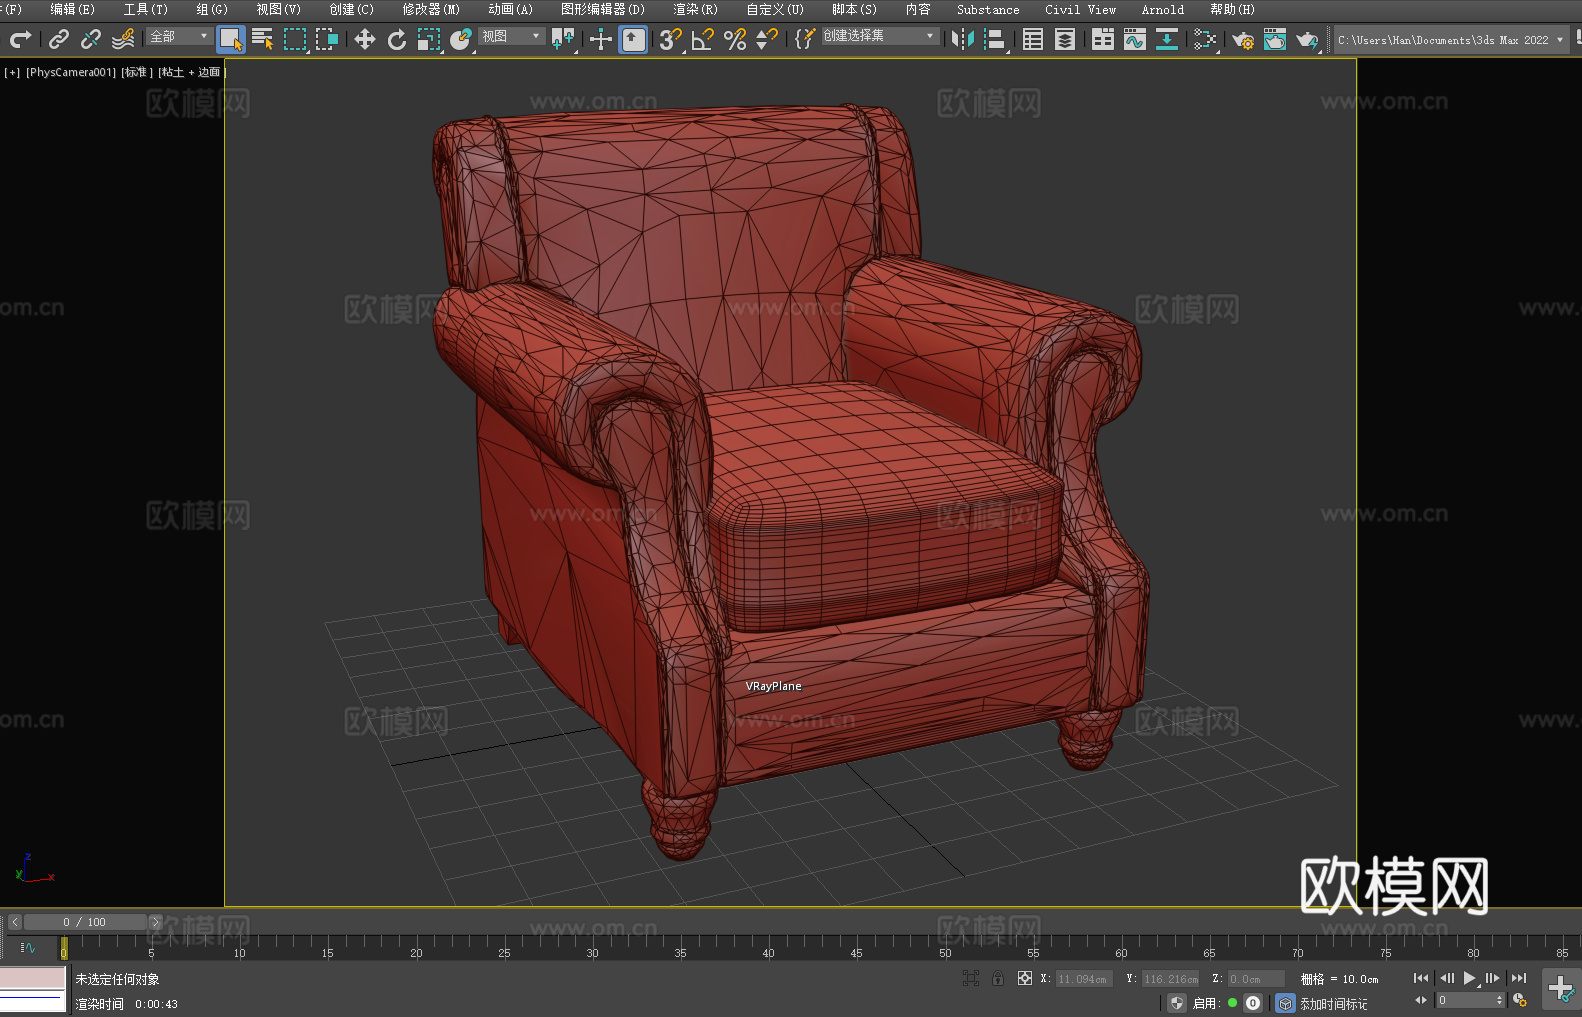Screen dimensions: 1582x1017
Task: Toggle the Spinner Snap button
Action: (767, 39)
